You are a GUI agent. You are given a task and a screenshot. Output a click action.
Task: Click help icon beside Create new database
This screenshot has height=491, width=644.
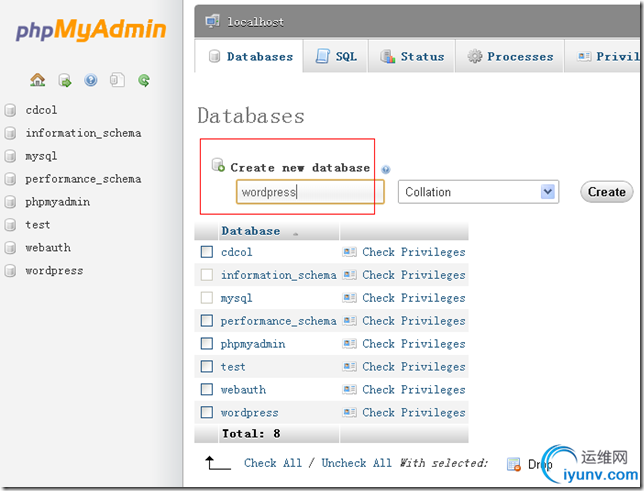click(x=386, y=169)
